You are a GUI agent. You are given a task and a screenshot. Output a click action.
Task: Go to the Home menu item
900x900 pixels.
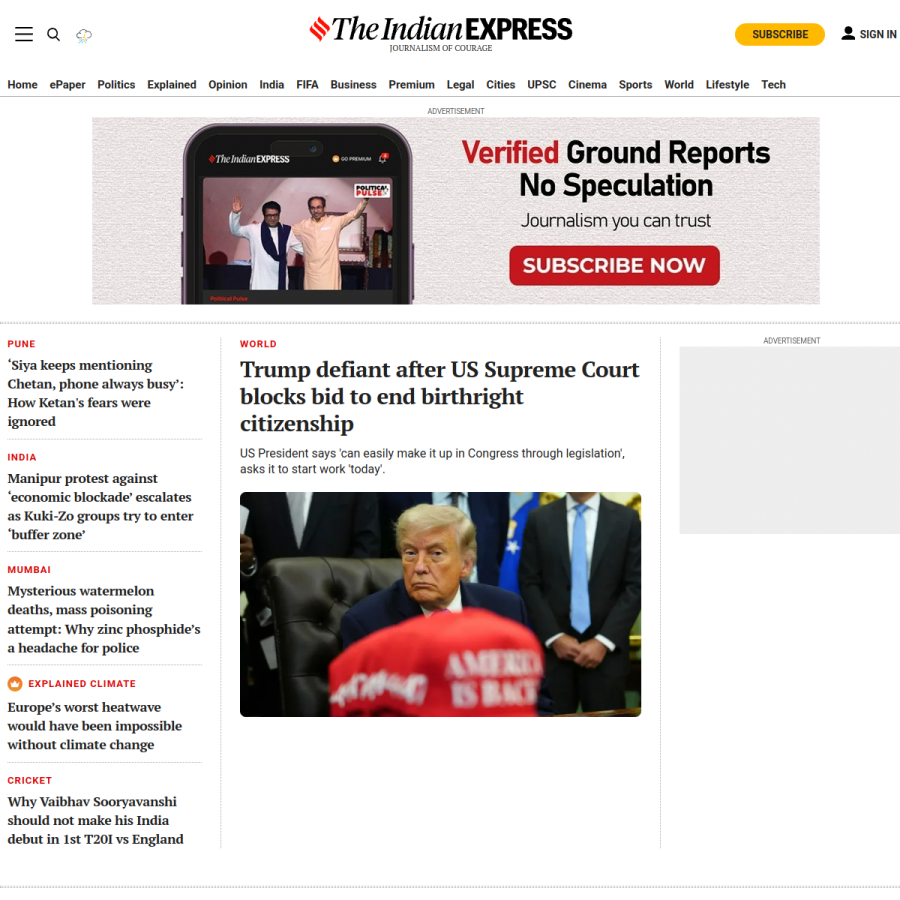(x=22, y=84)
